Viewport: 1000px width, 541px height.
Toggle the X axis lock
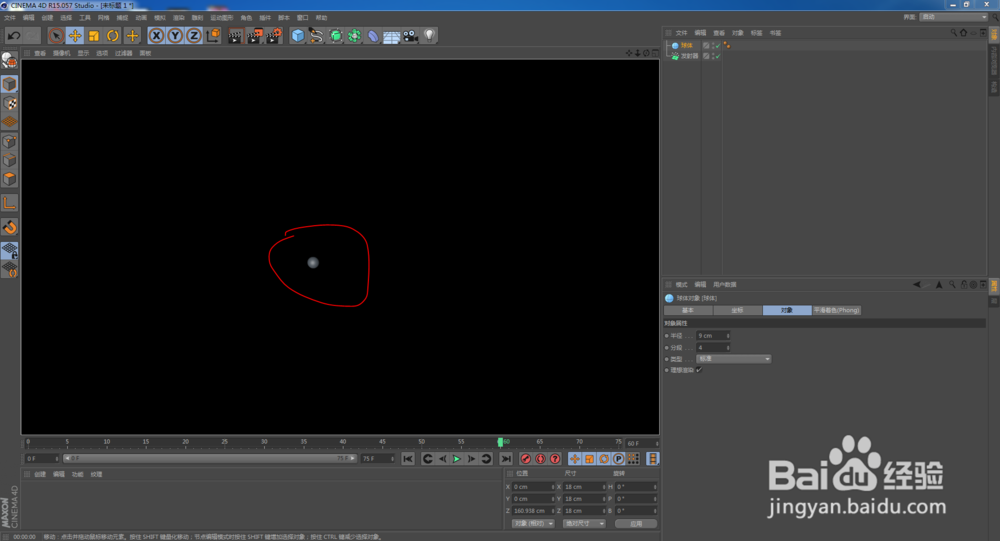[156, 36]
